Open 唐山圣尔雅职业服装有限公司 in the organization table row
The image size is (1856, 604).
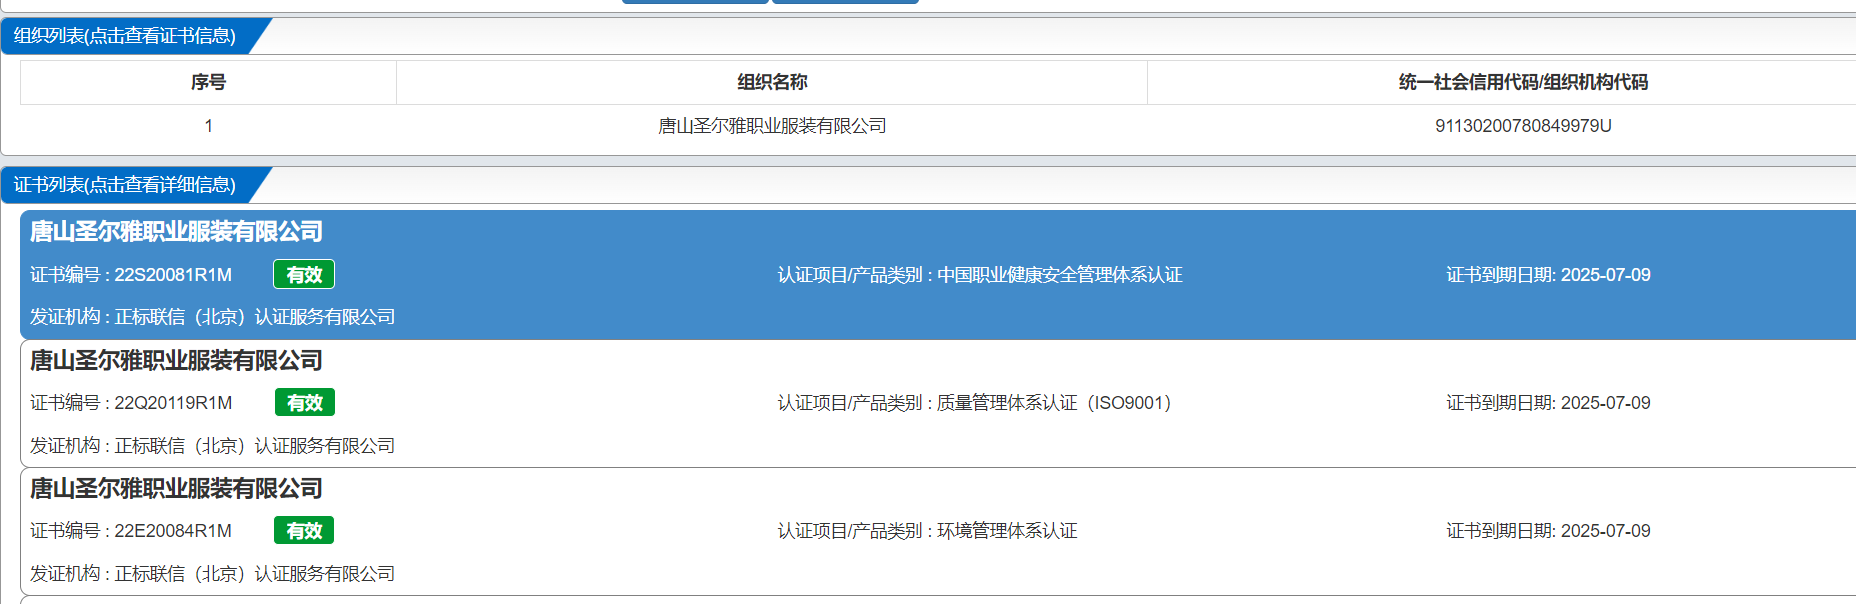[772, 126]
